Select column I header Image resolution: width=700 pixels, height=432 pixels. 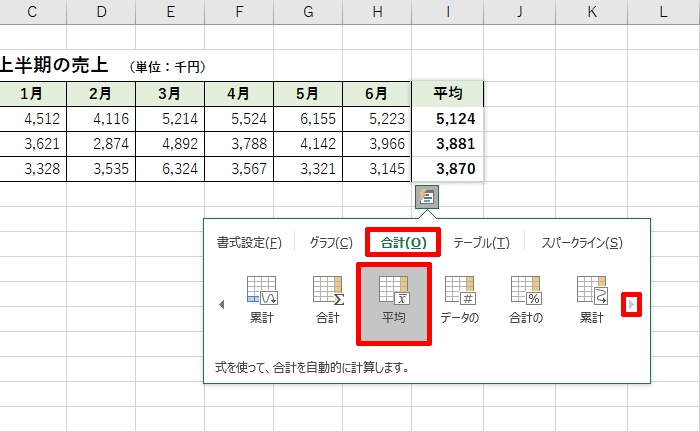click(447, 12)
